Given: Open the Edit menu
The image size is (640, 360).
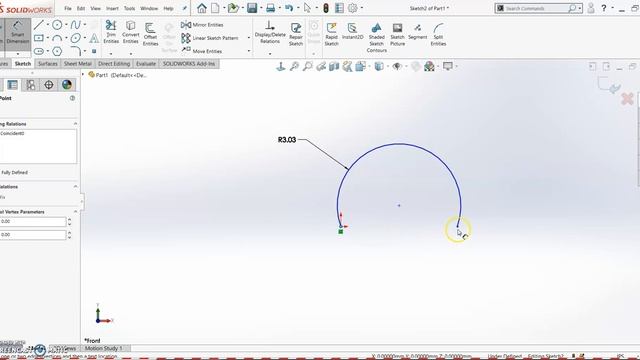Looking at the screenshot, I should (81, 8).
